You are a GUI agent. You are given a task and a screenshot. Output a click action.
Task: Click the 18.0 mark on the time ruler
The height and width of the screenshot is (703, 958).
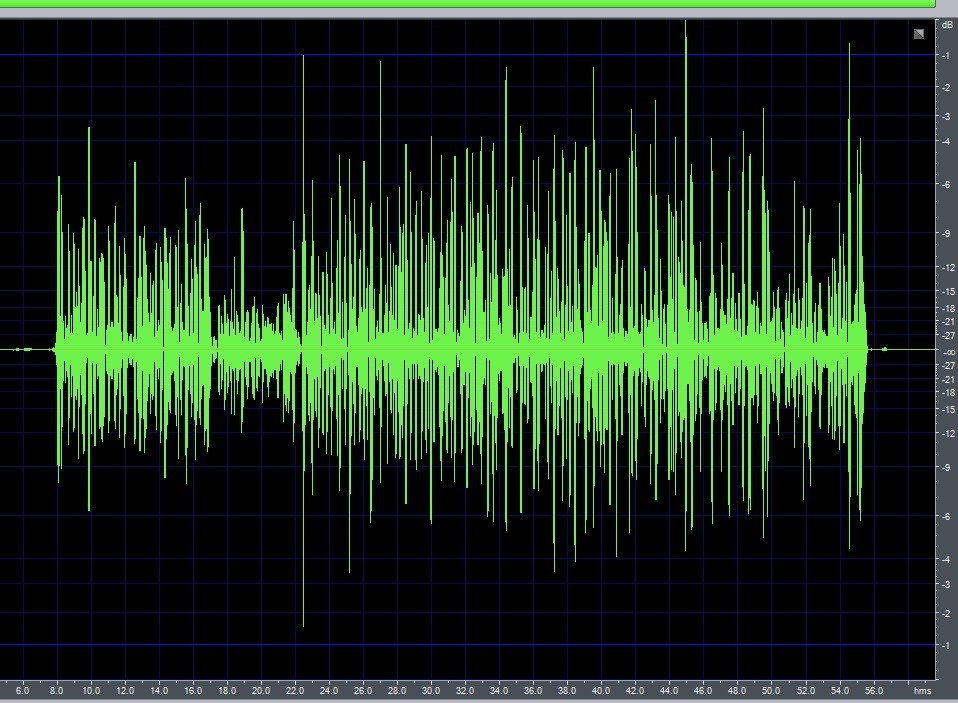227,691
